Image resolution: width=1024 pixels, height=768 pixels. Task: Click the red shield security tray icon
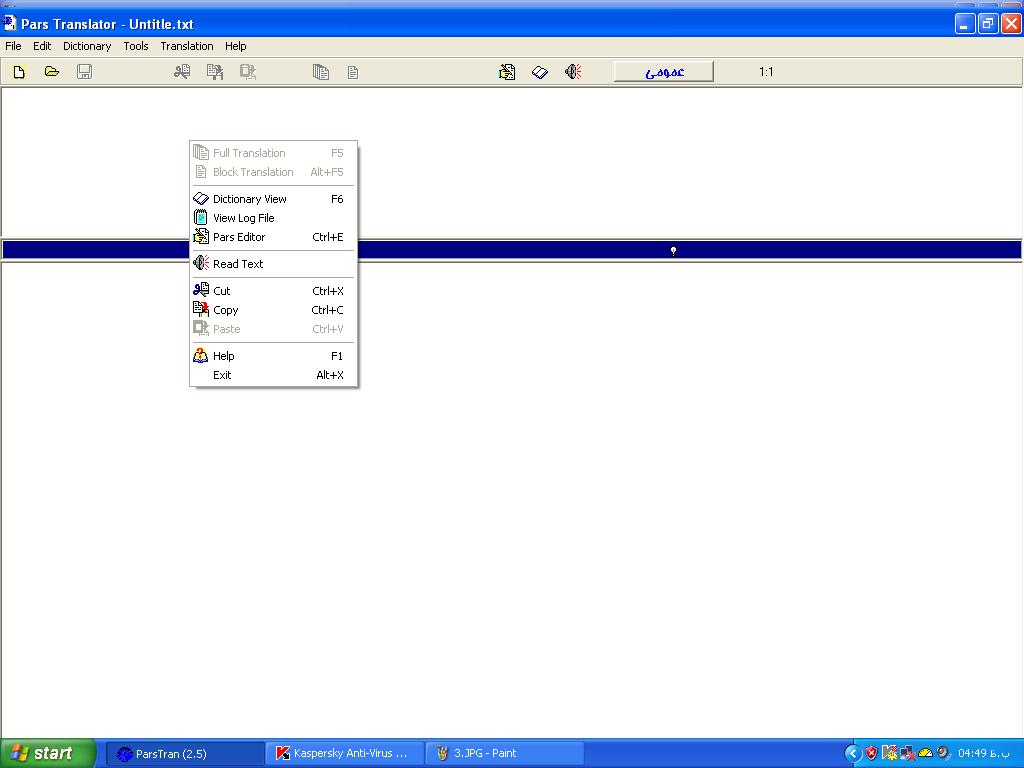pyautogui.click(x=871, y=754)
